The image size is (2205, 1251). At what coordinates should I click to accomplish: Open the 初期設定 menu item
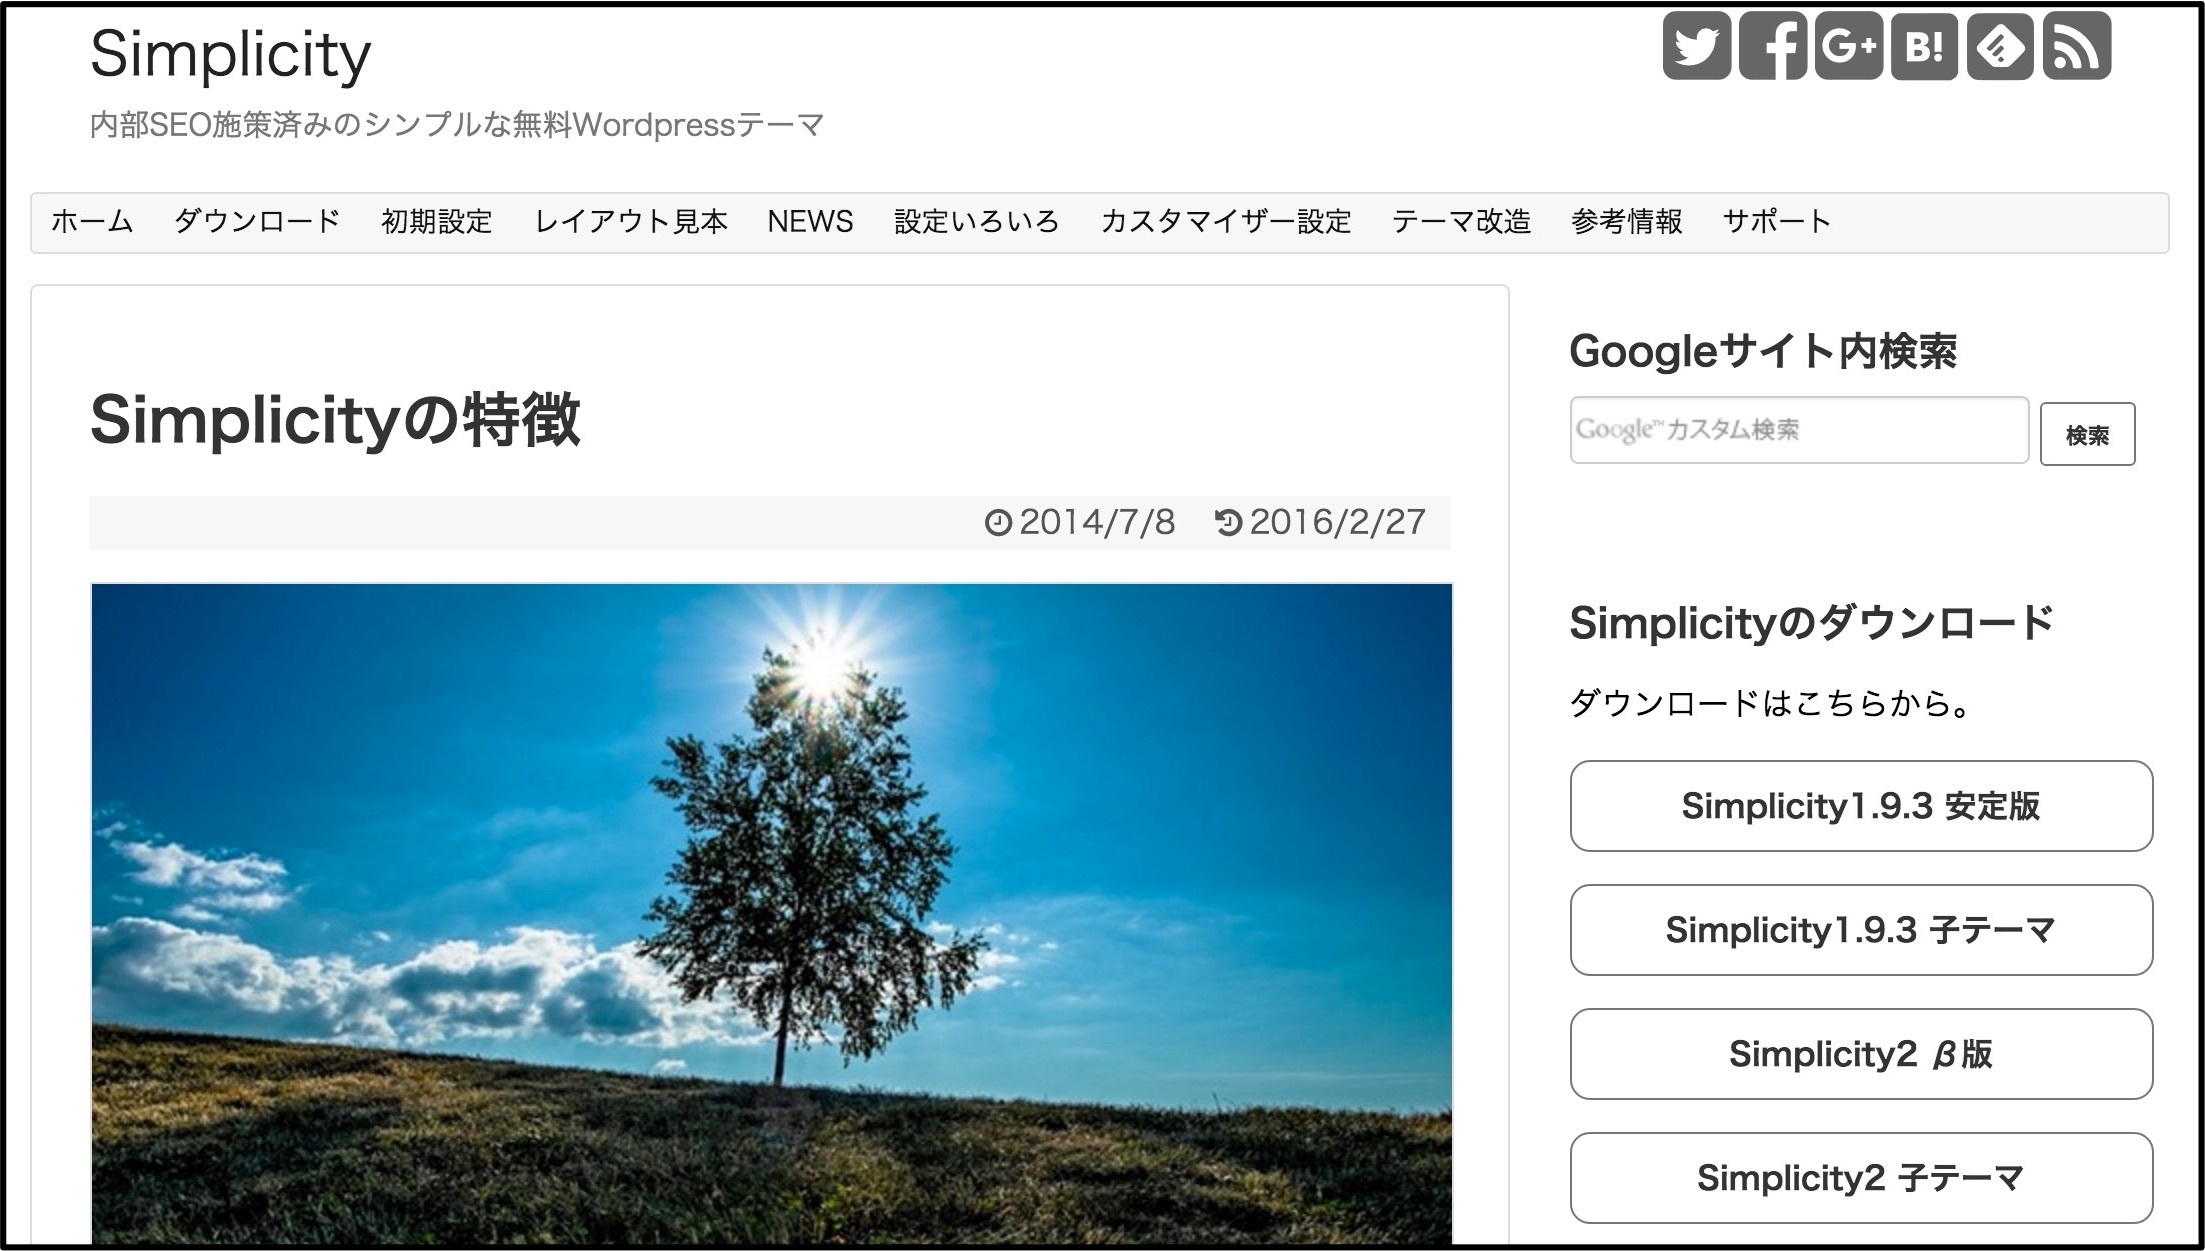(437, 222)
